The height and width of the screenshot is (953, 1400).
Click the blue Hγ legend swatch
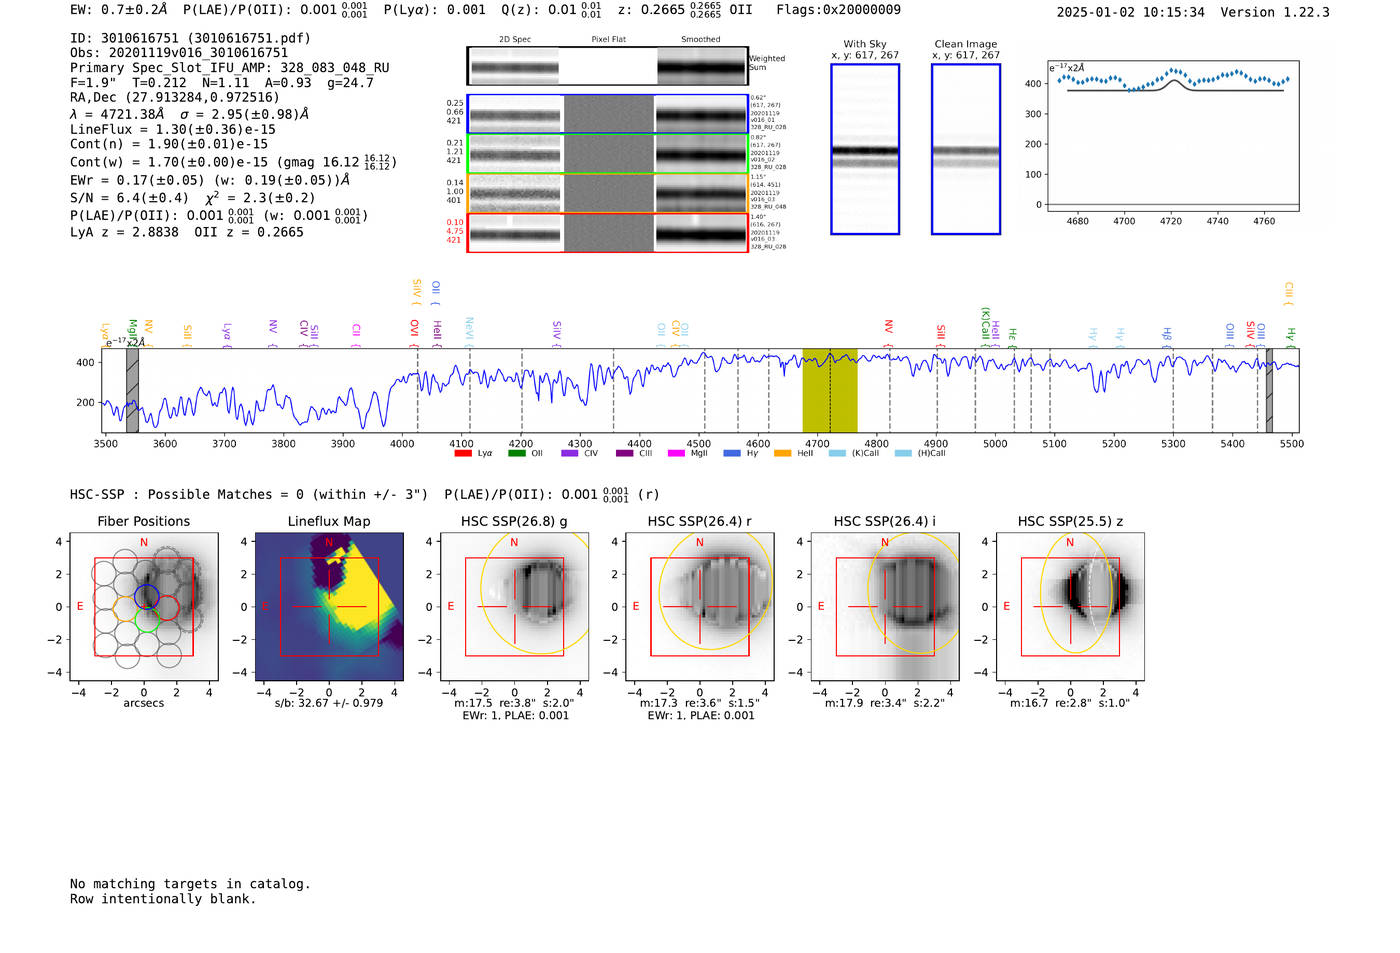732,453
